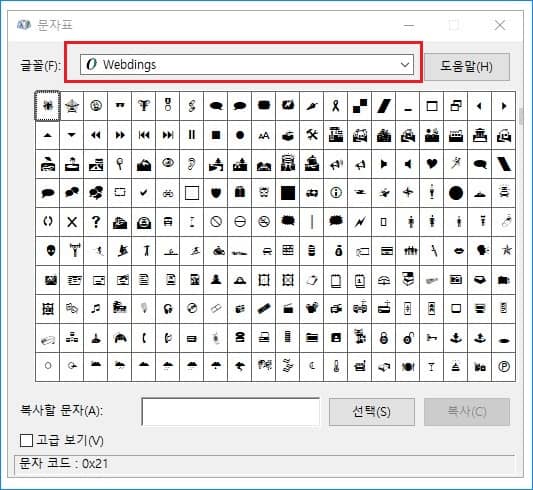Viewport: 533px width, 490px height.
Task: Focus the 복사할 문자 text field
Action: (x=230, y=412)
